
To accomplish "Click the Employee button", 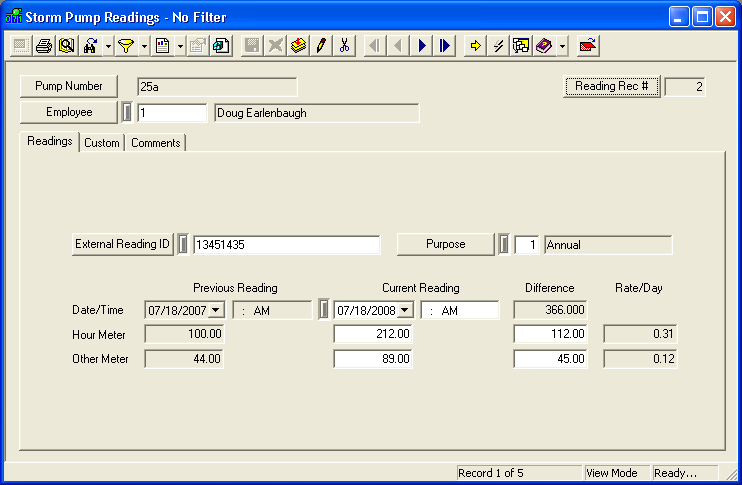I will tap(69, 112).
